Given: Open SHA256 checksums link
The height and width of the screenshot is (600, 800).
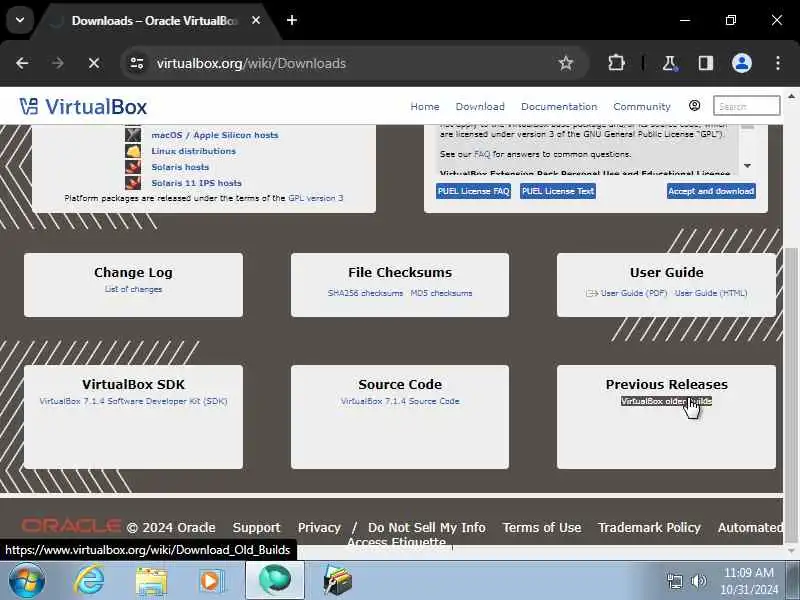Looking at the screenshot, I should (365, 293).
